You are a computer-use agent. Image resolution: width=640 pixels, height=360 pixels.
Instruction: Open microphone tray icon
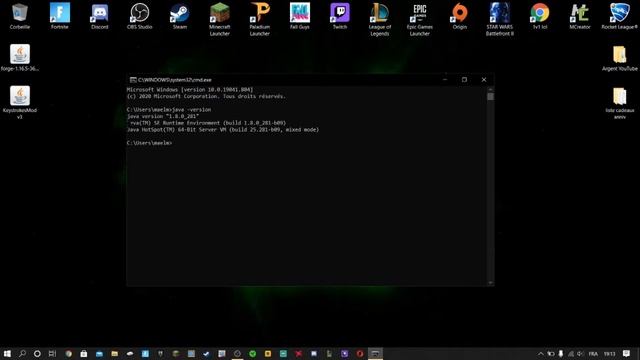560,353
